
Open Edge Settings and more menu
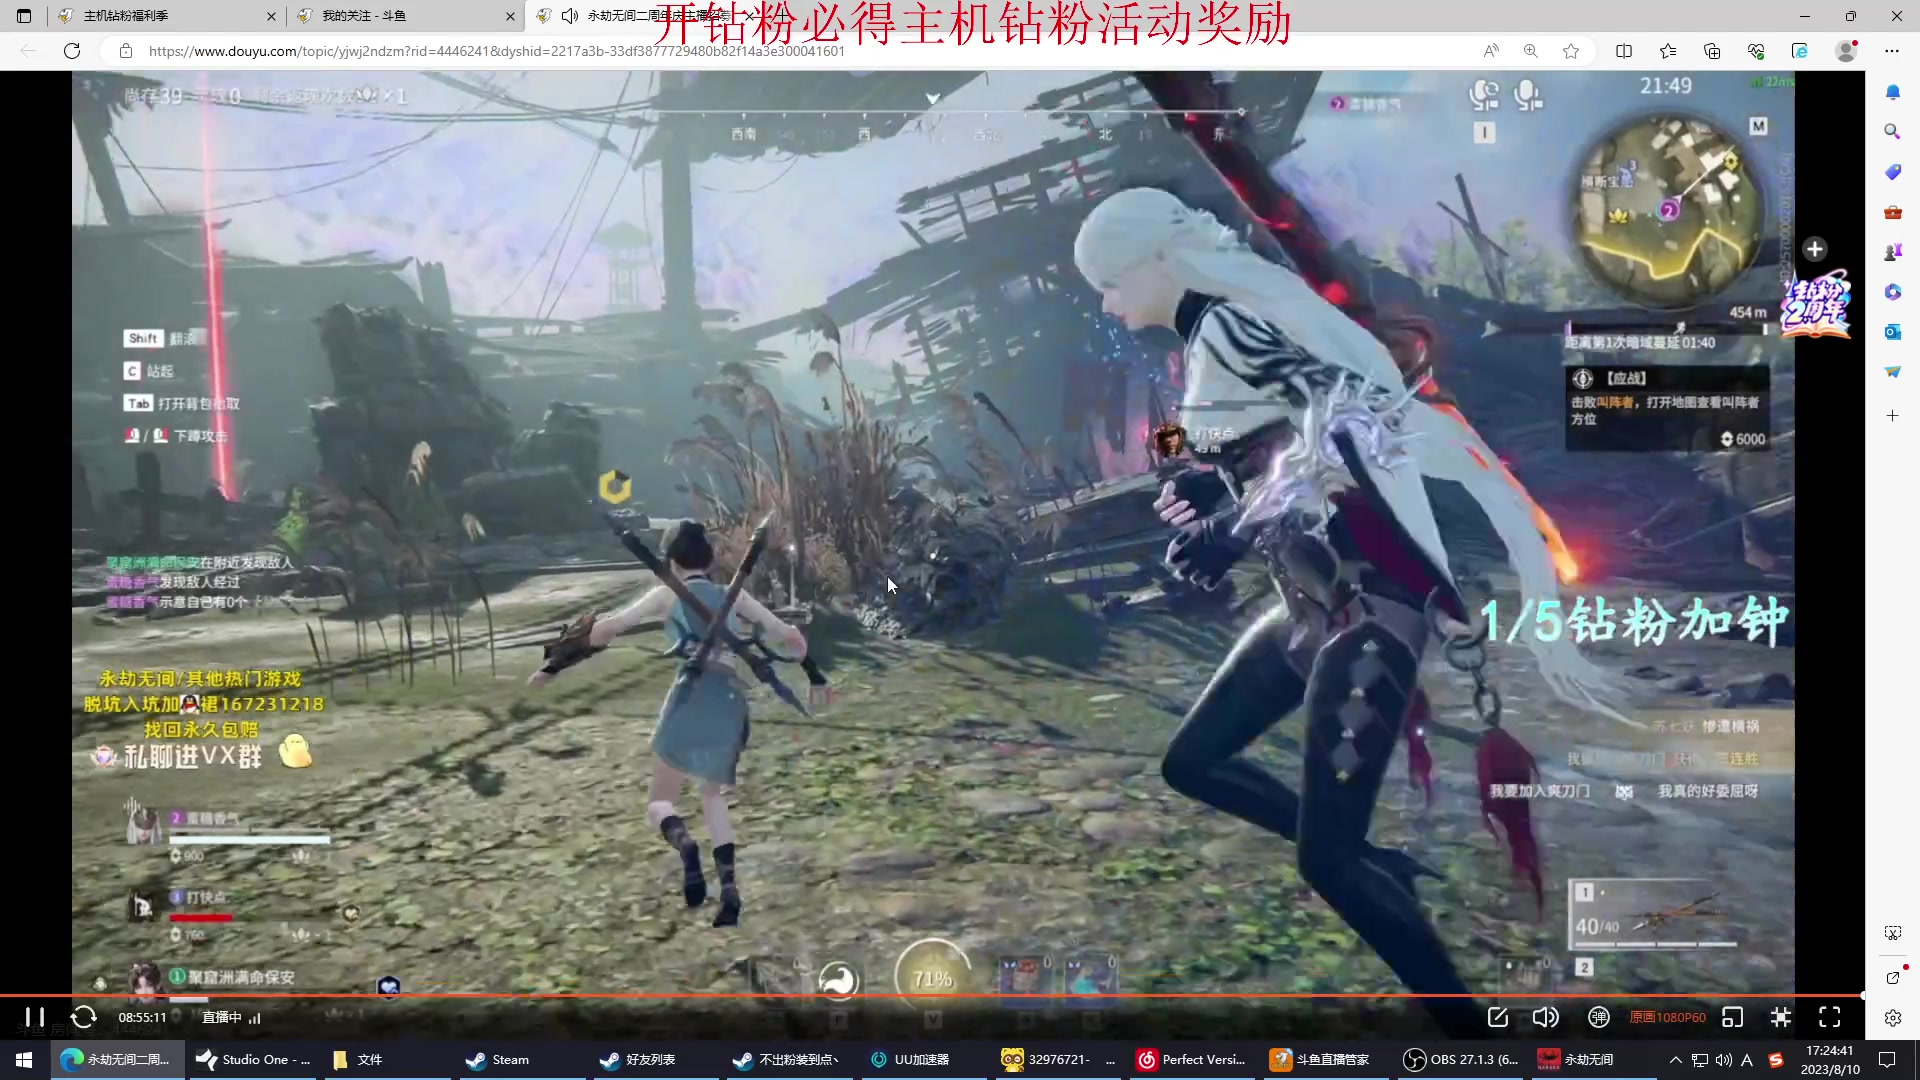coord(1892,51)
